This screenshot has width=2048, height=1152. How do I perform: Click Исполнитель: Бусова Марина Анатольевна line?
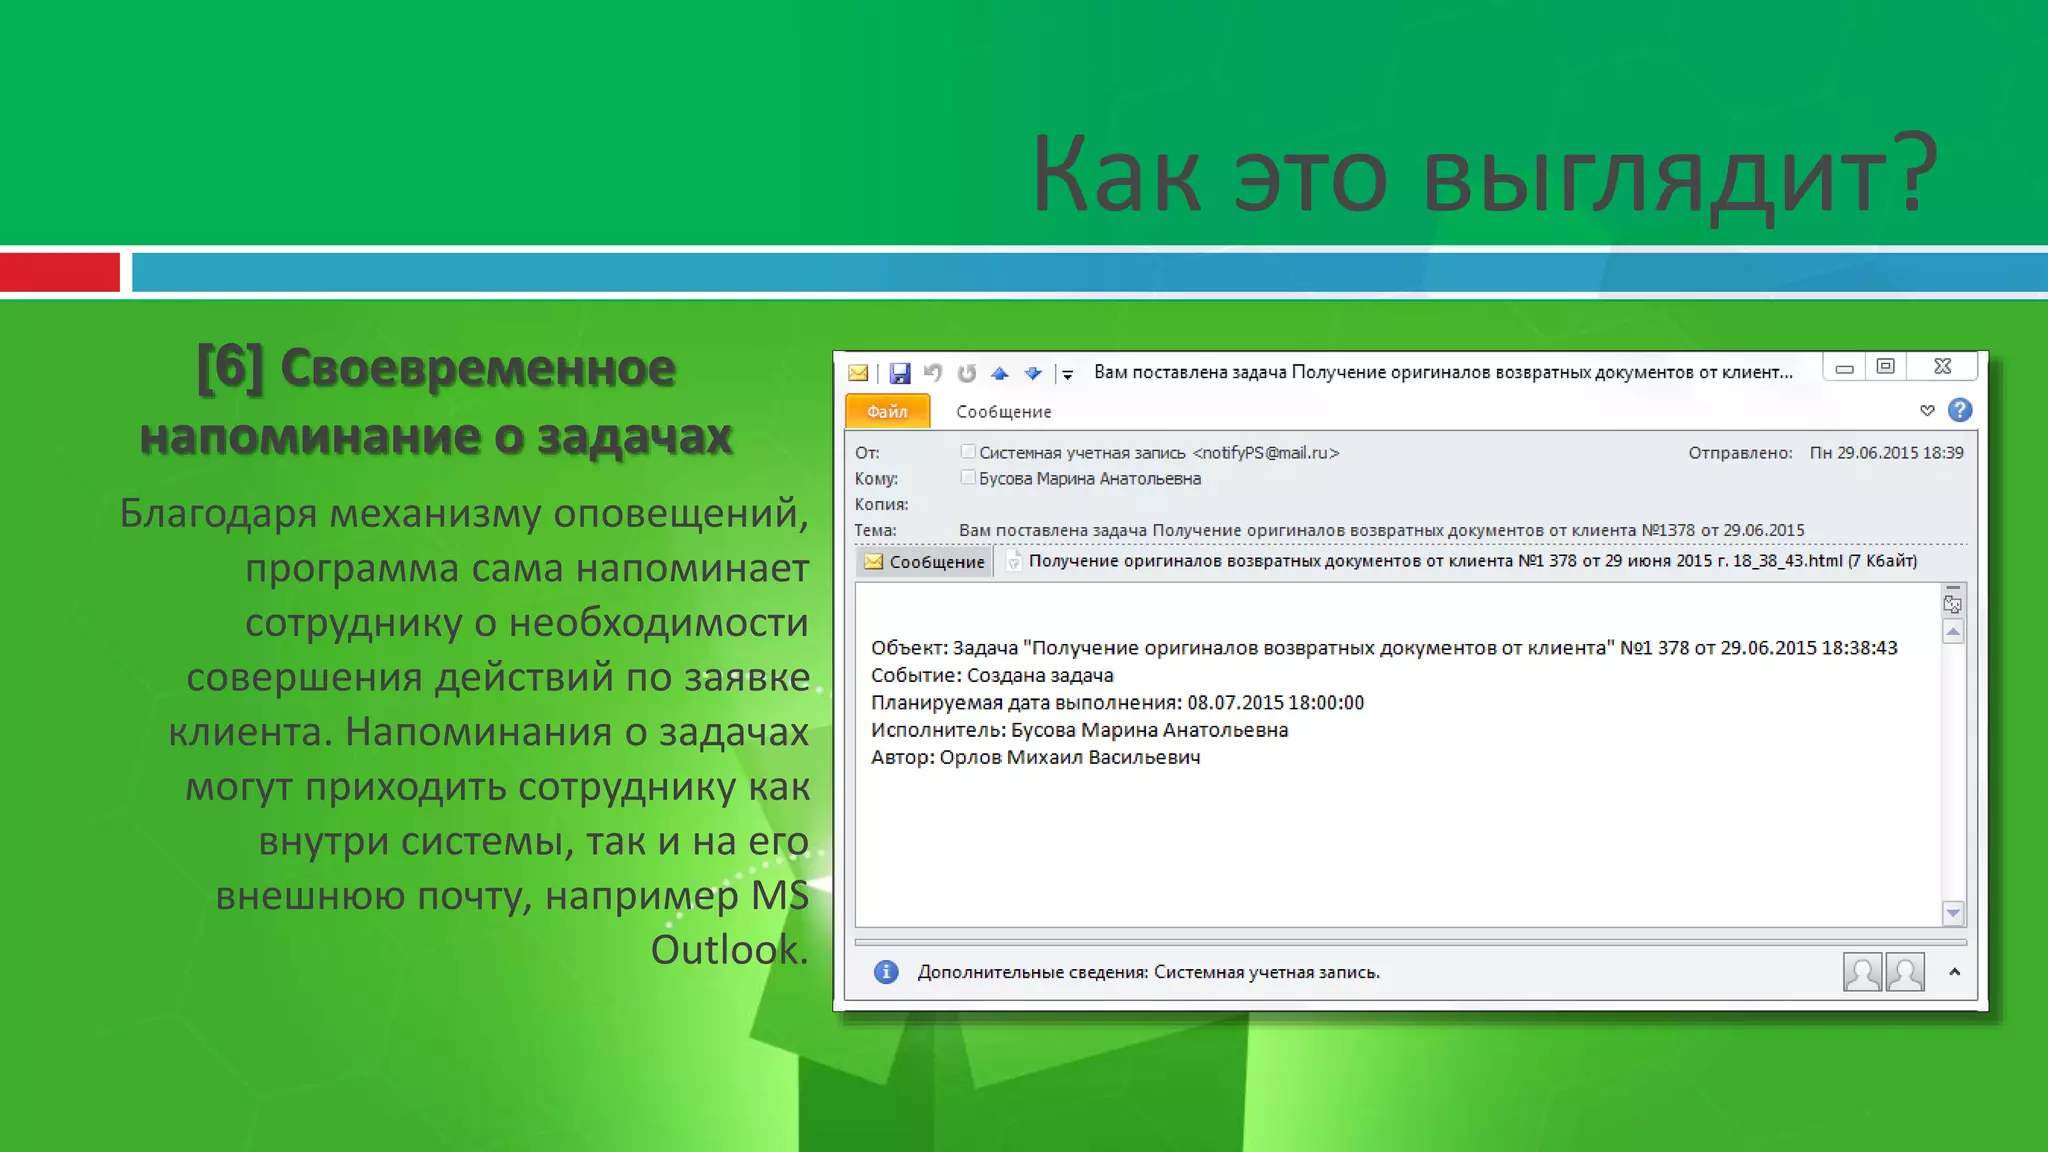(x=1079, y=731)
